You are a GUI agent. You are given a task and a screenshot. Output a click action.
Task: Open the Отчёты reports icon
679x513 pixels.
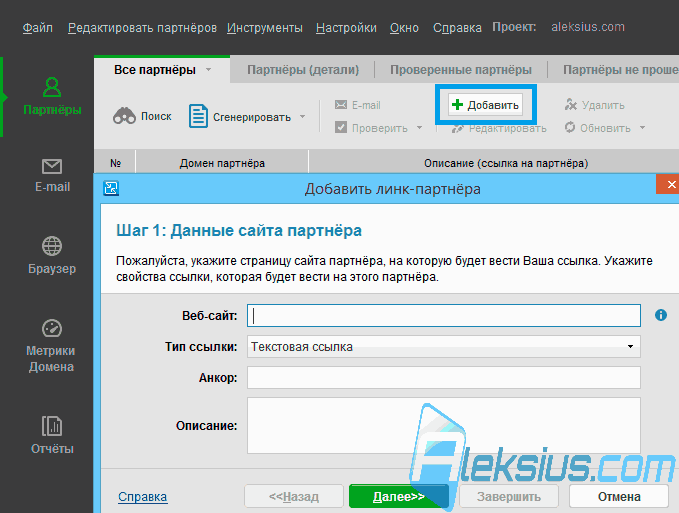pos(52,426)
